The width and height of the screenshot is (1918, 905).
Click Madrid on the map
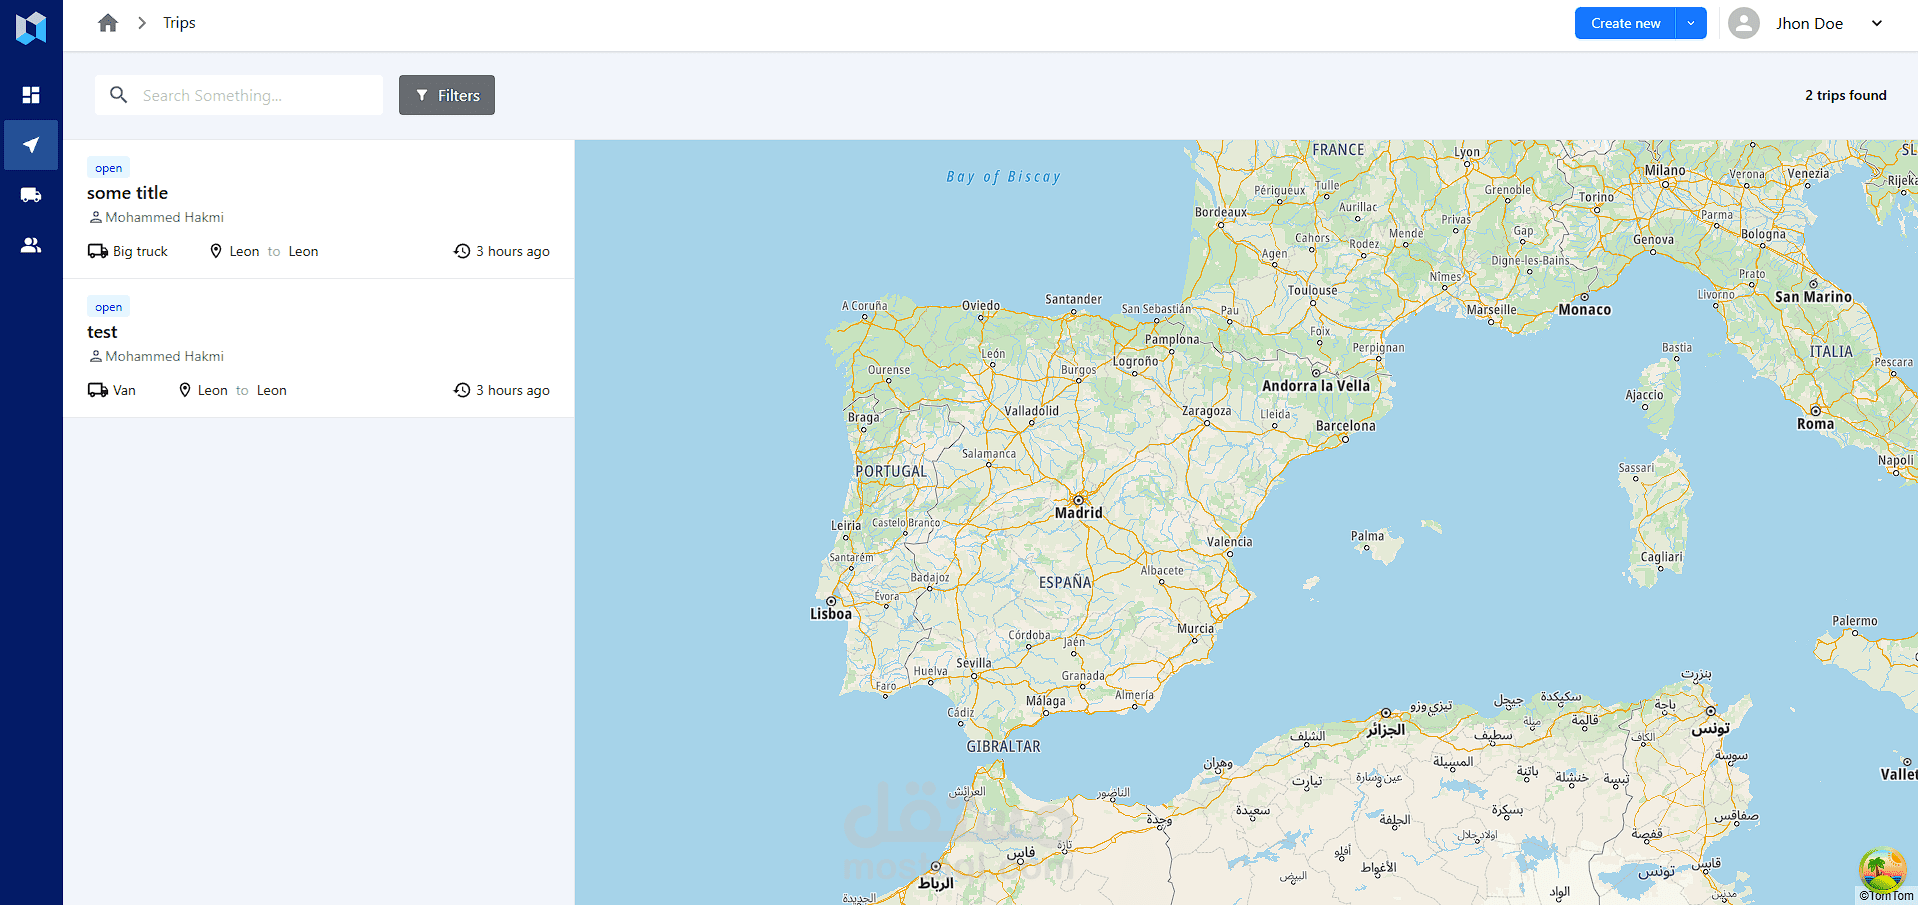1078,512
